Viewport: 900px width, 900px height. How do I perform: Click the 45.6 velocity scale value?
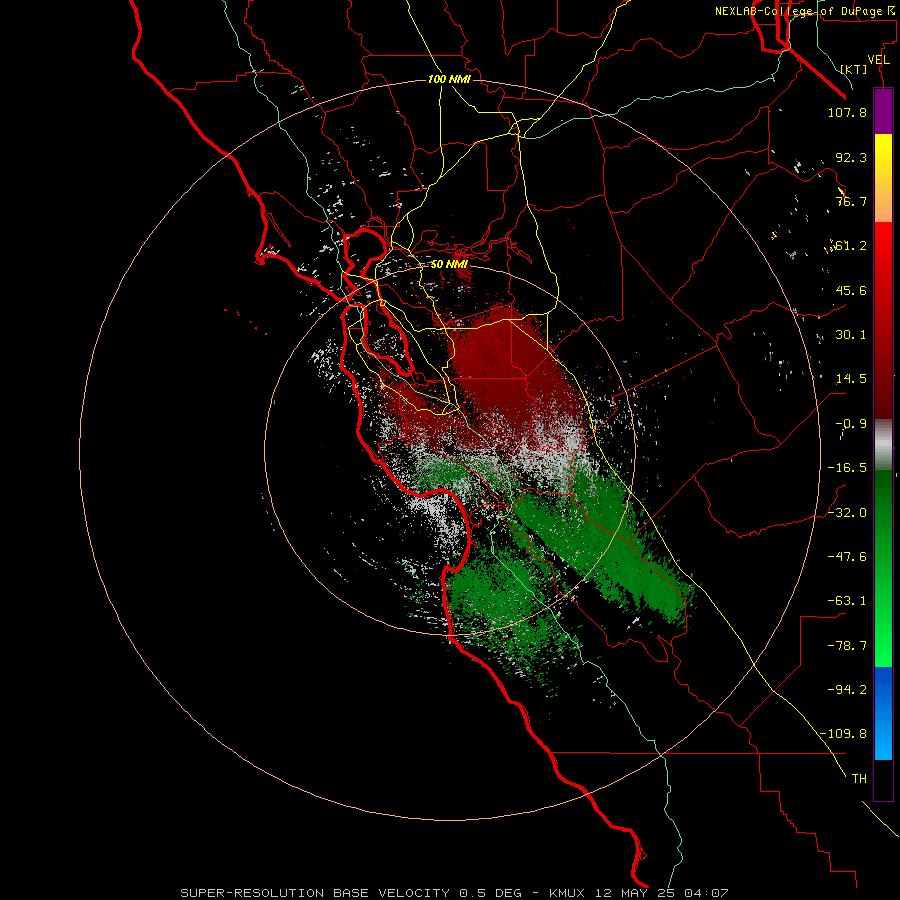[x=851, y=290]
